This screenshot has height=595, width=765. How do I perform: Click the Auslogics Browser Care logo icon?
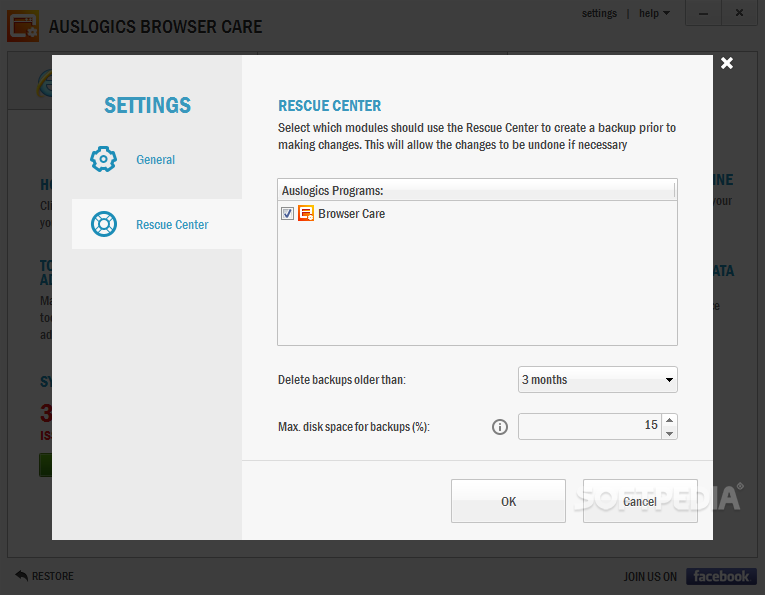(23, 27)
